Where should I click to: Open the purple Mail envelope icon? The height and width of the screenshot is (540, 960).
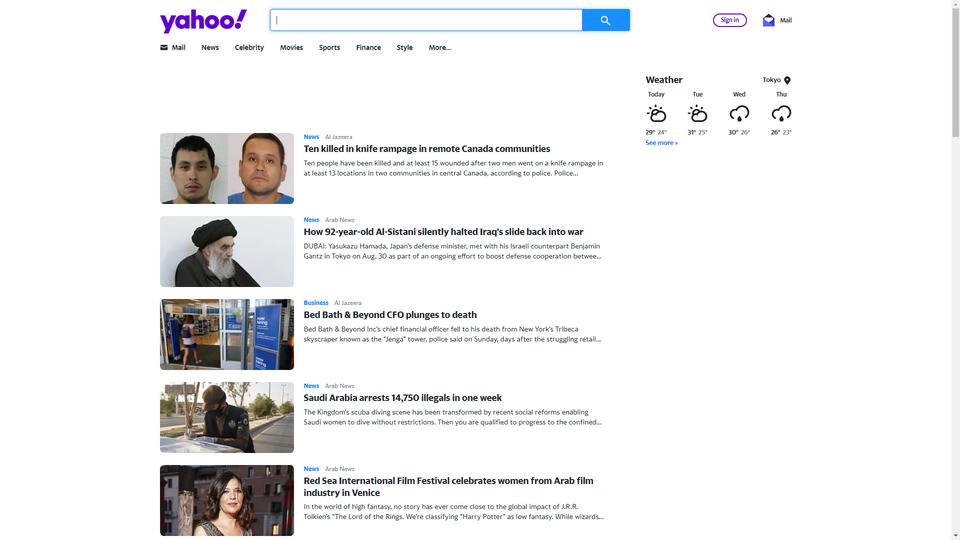(x=768, y=20)
